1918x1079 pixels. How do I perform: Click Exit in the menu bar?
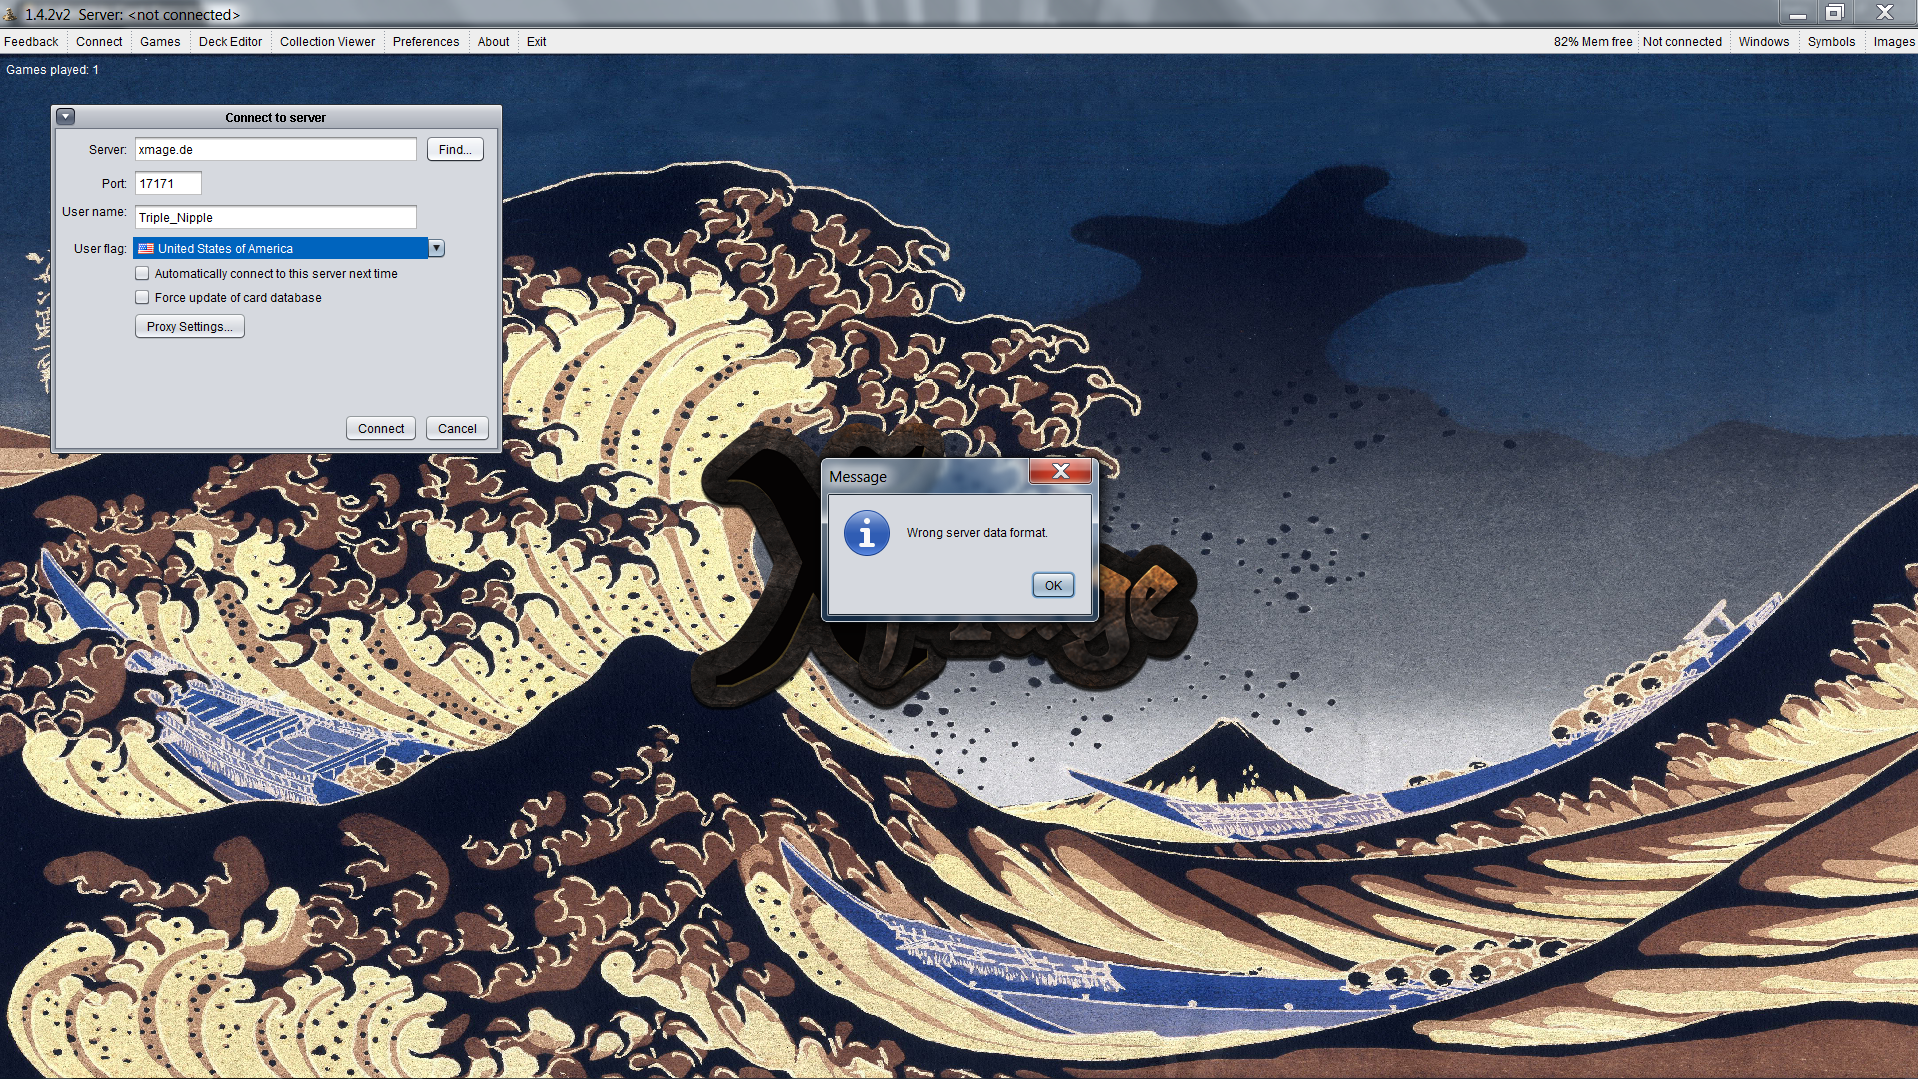tap(536, 41)
